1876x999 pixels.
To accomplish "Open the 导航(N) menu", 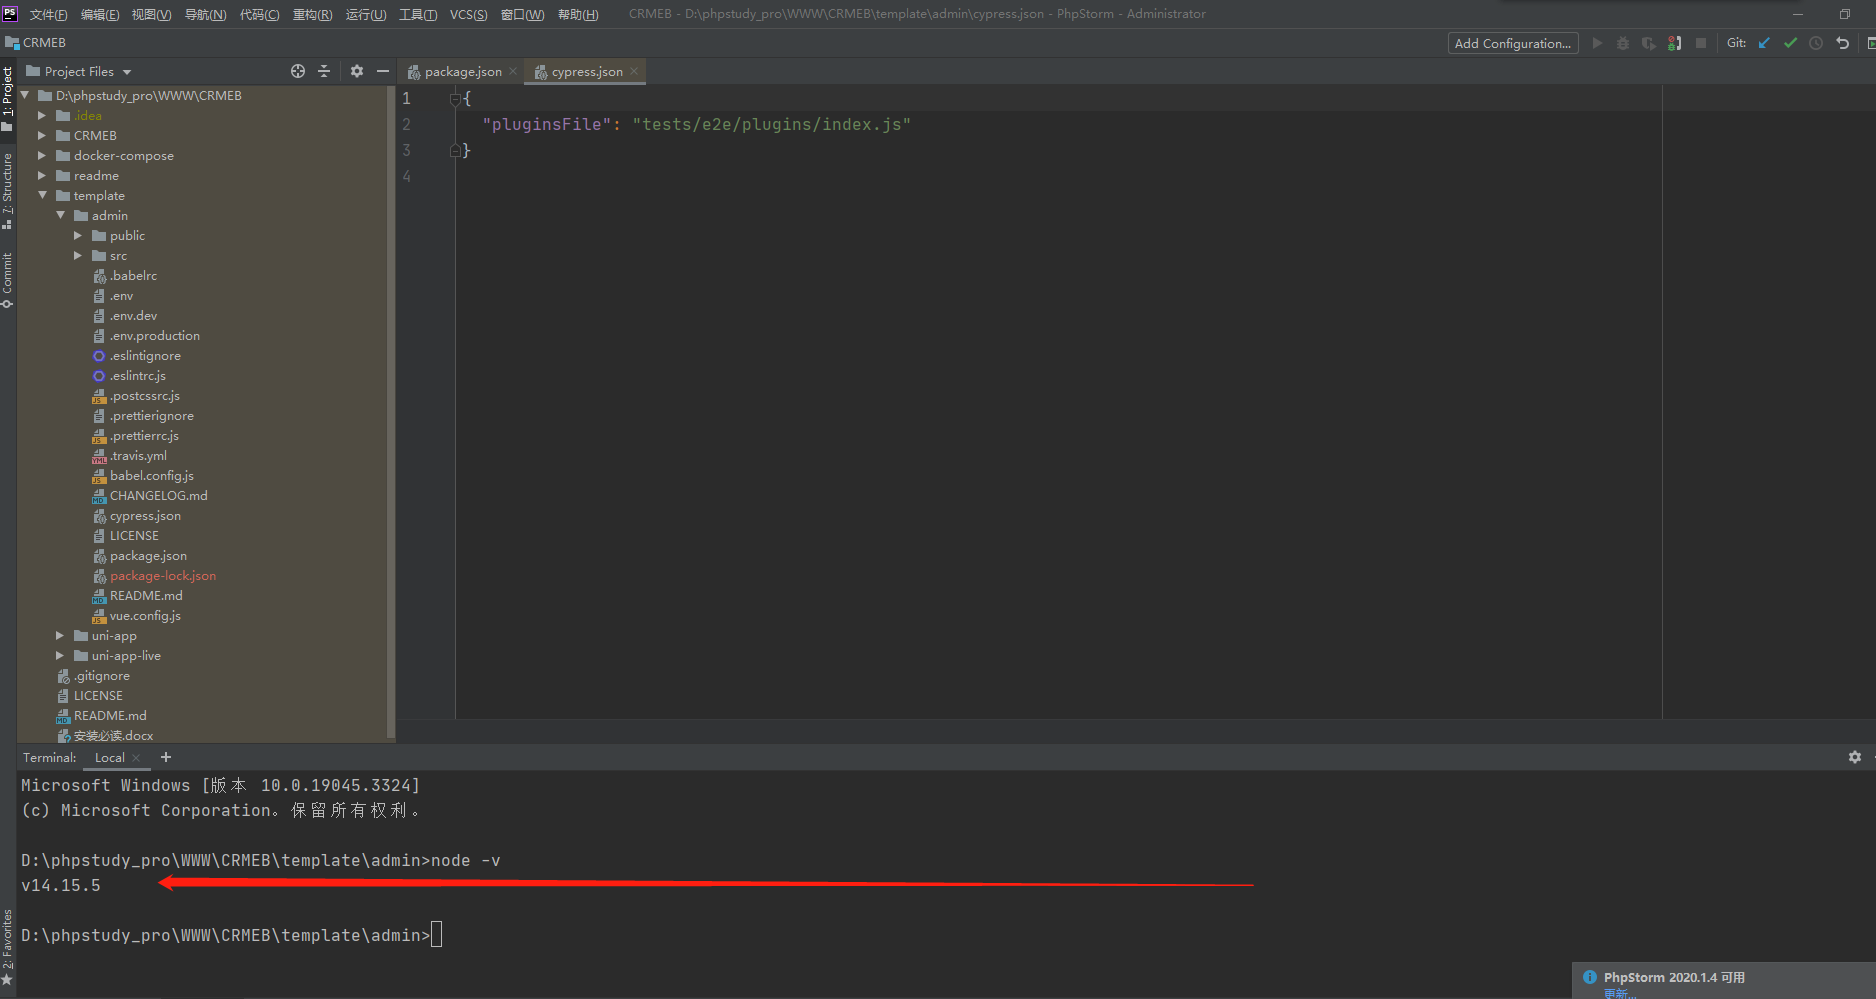I will click(x=206, y=14).
